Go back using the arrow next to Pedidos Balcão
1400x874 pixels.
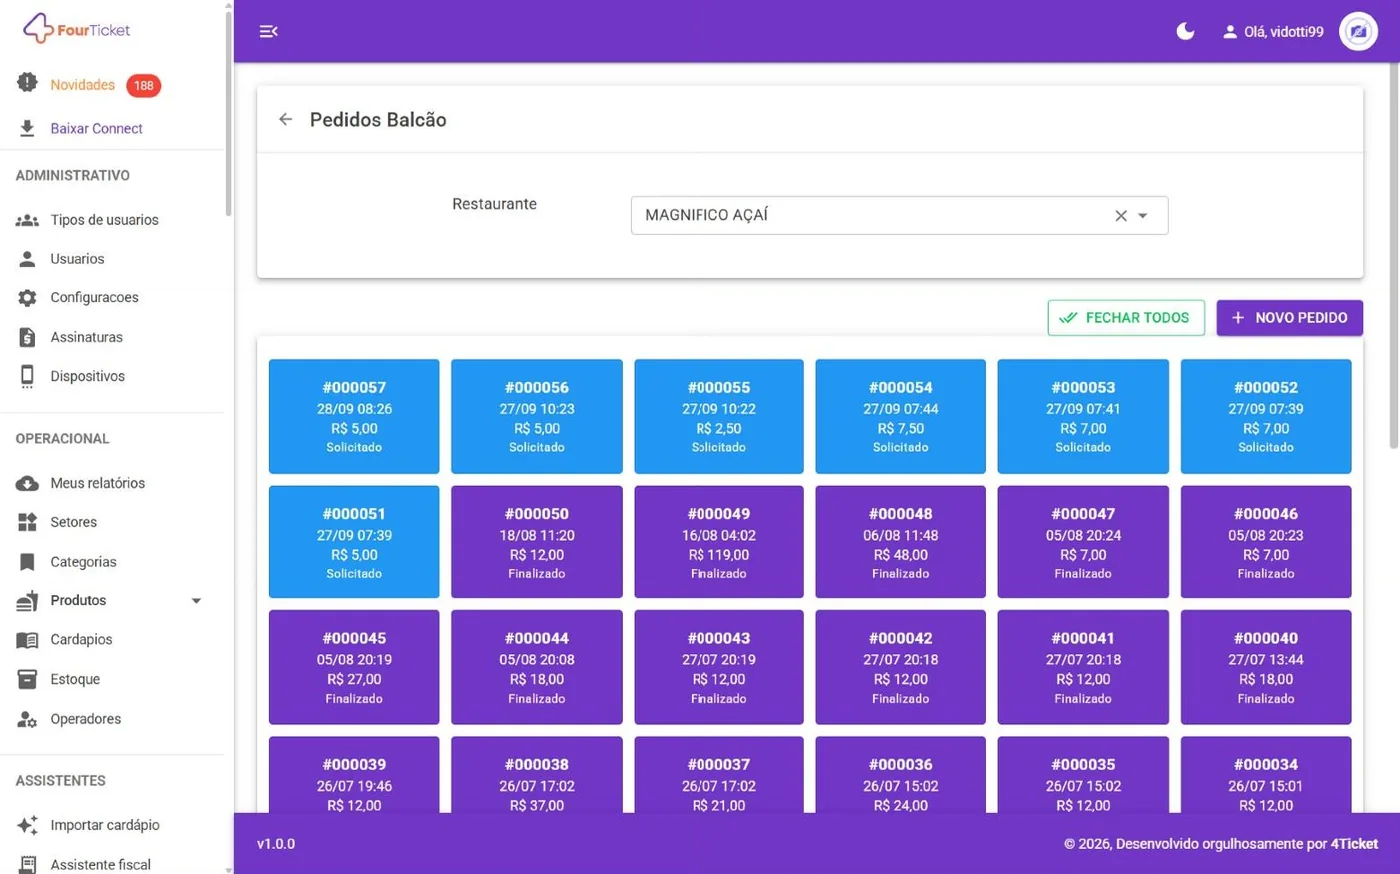286,119
